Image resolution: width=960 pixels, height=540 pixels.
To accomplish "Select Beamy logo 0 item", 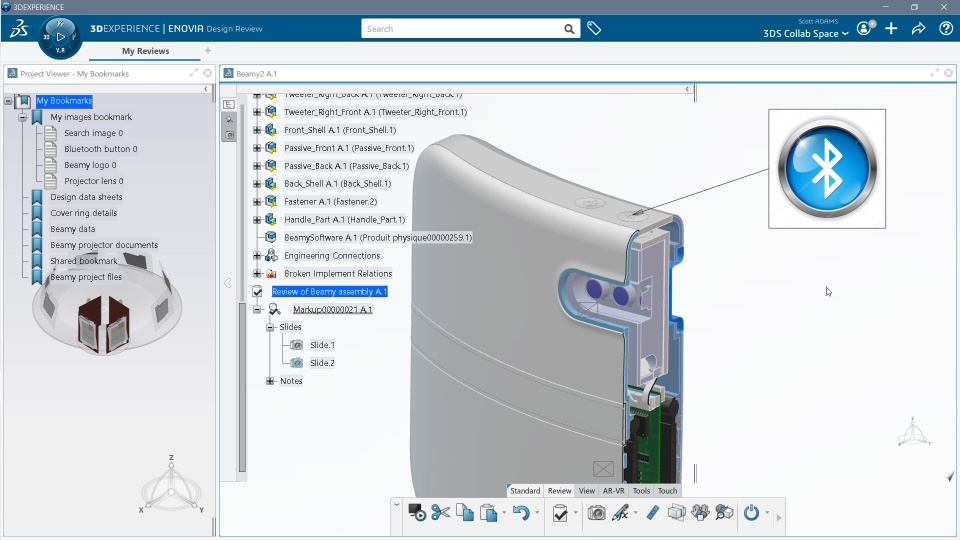I will point(90,165).
